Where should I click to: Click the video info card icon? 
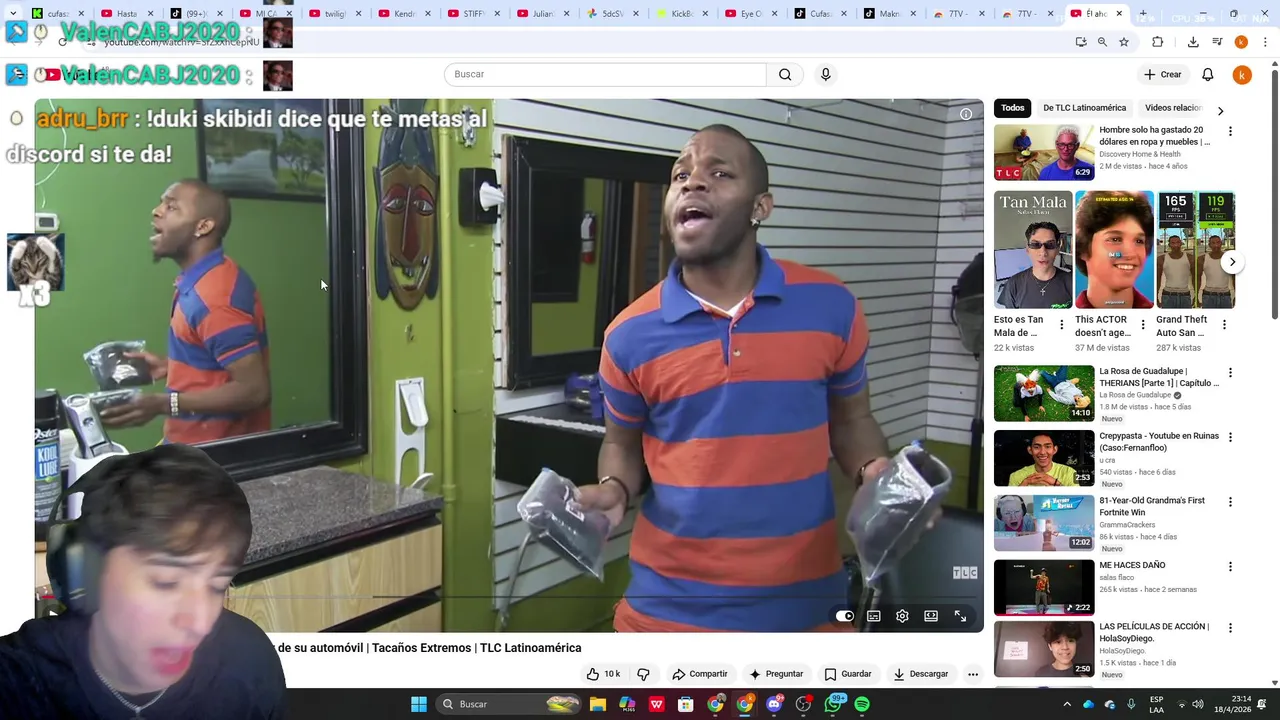pos(965,114)
